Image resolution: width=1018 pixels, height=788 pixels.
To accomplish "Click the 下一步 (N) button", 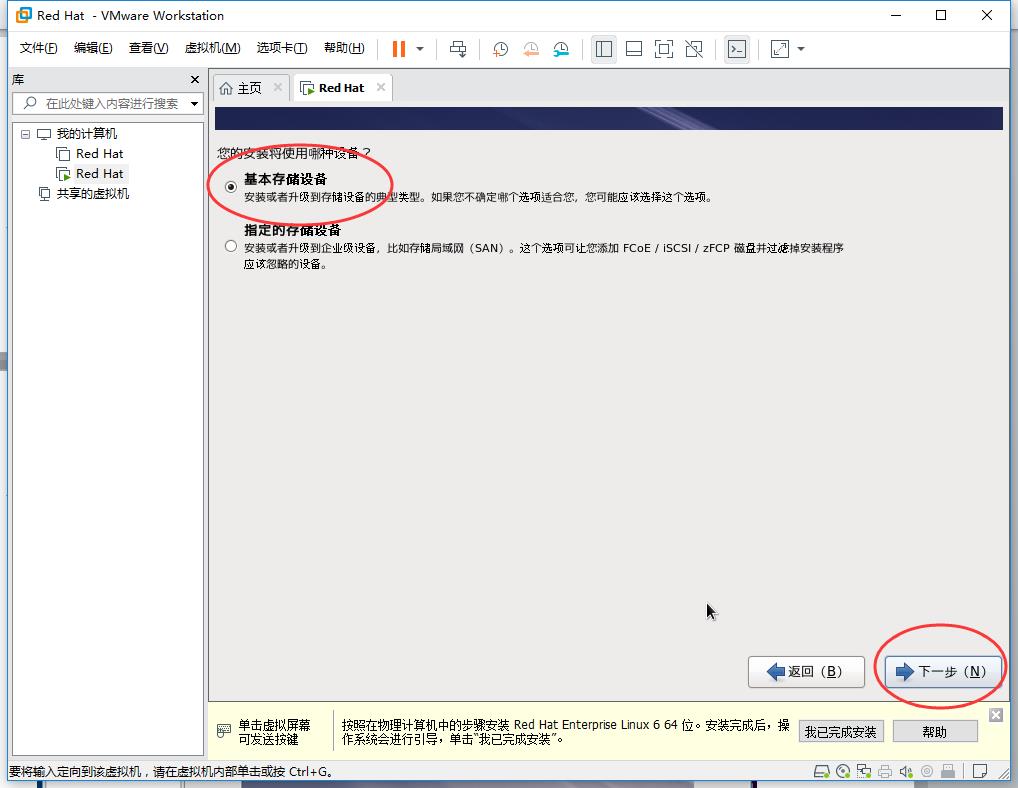I will pos(943,672).
